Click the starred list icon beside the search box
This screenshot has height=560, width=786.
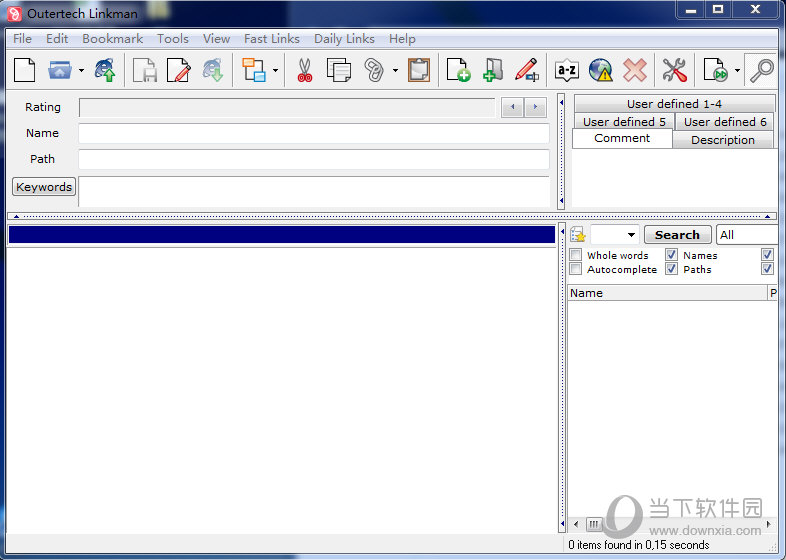(x=578, y=234)
